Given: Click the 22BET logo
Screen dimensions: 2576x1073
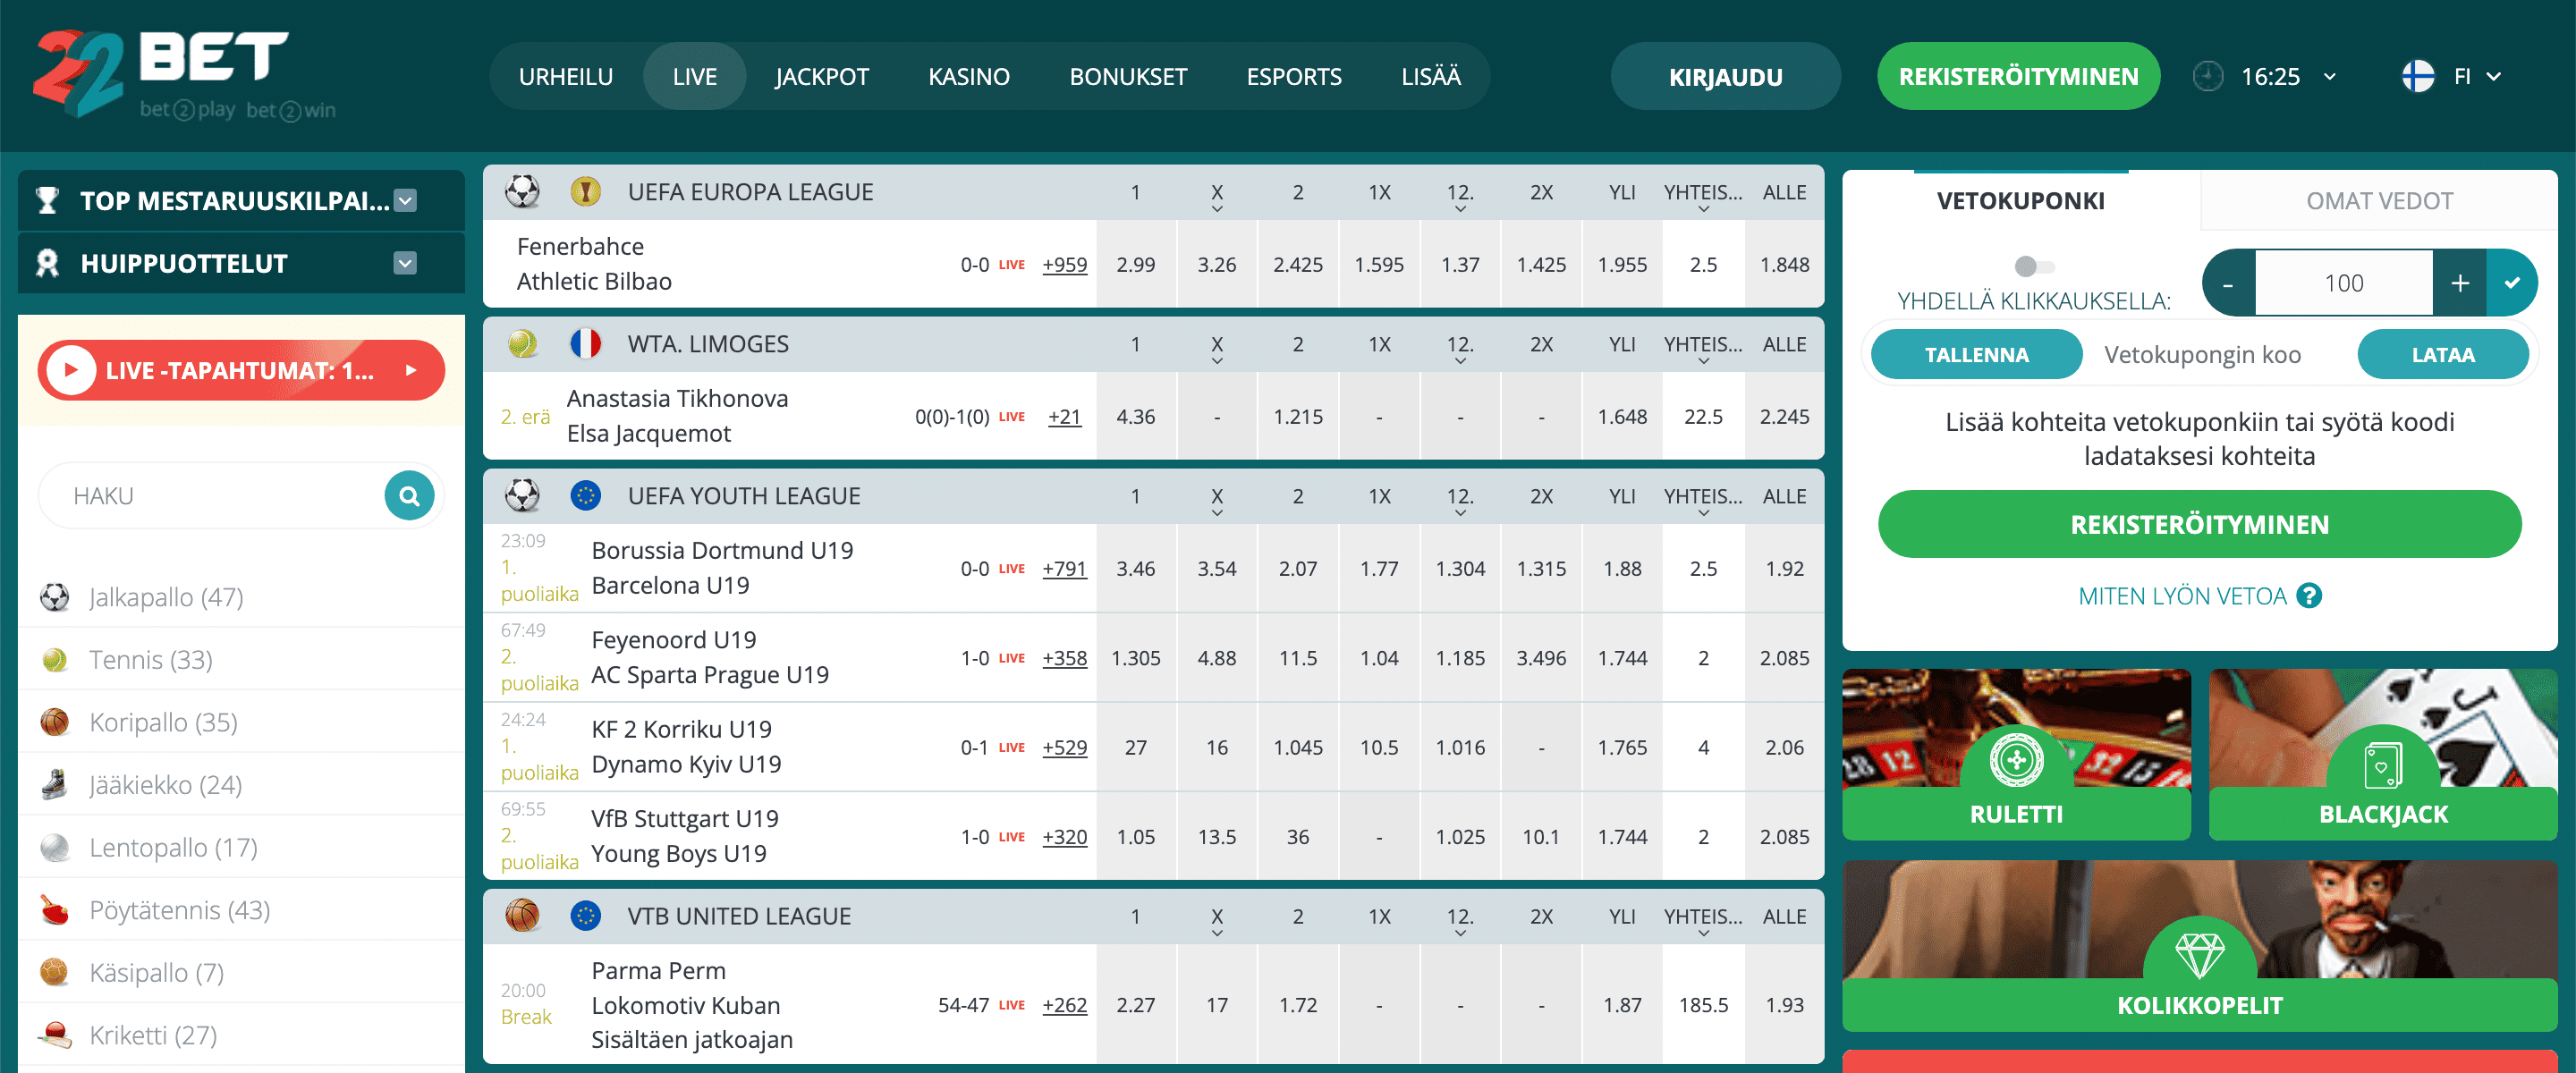Looking at the screenshot, I should point(185,75).
